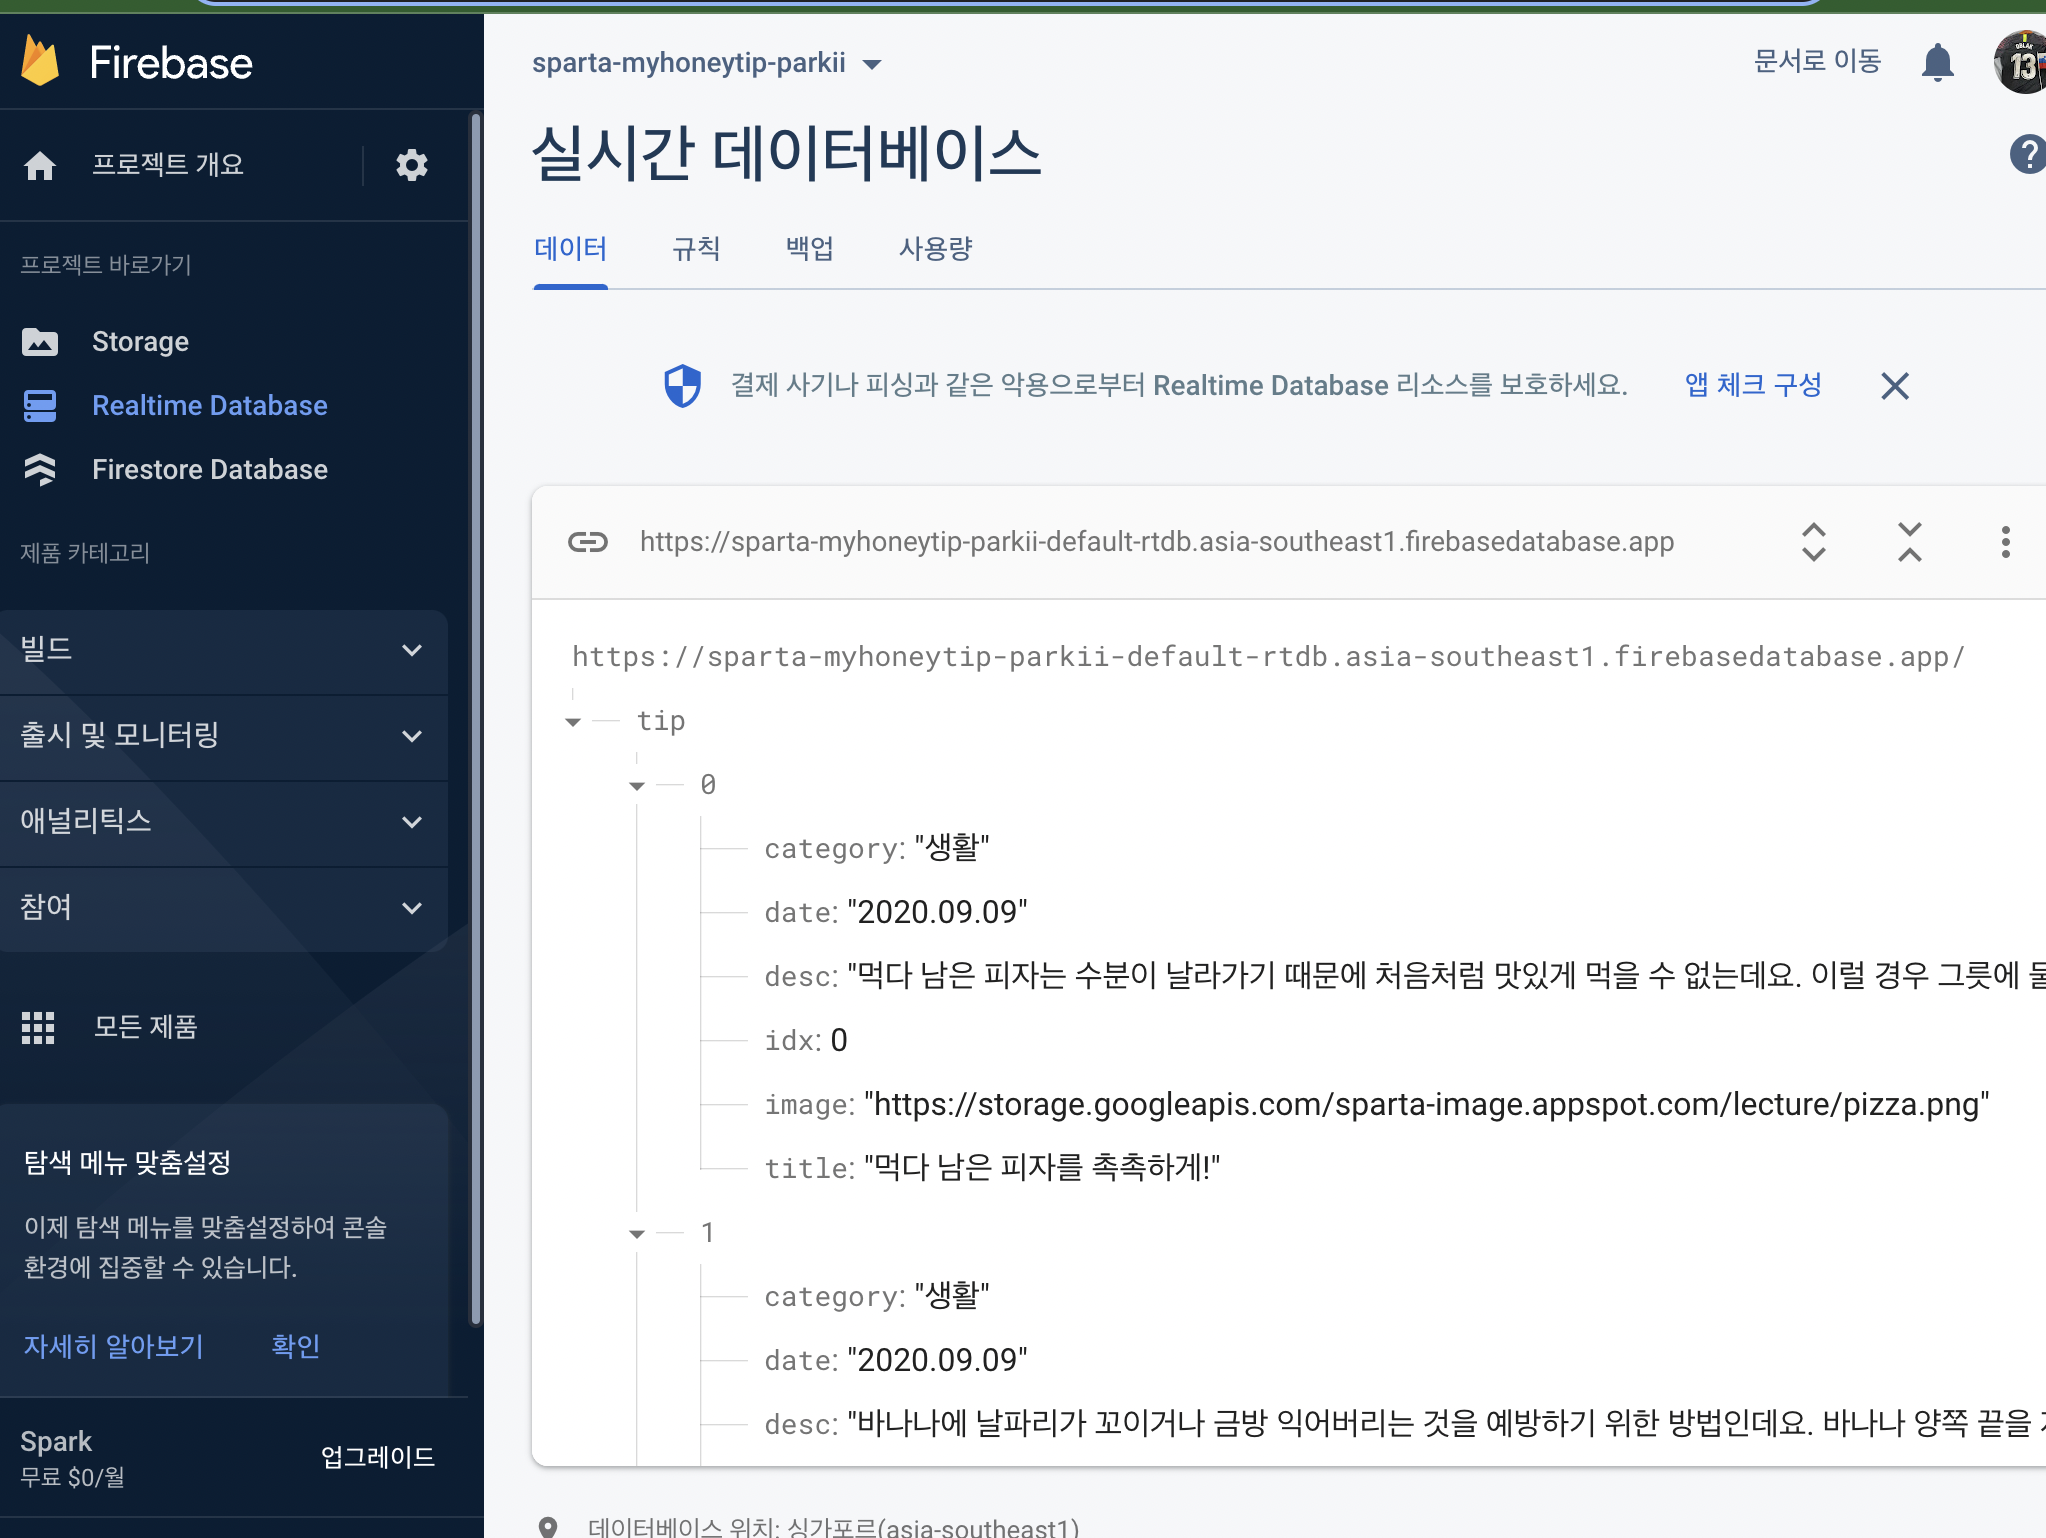Switch to the 백업 tab
Image resolution: width=2046 pixels, height=1538 pixels.
(x=810, y=249)
